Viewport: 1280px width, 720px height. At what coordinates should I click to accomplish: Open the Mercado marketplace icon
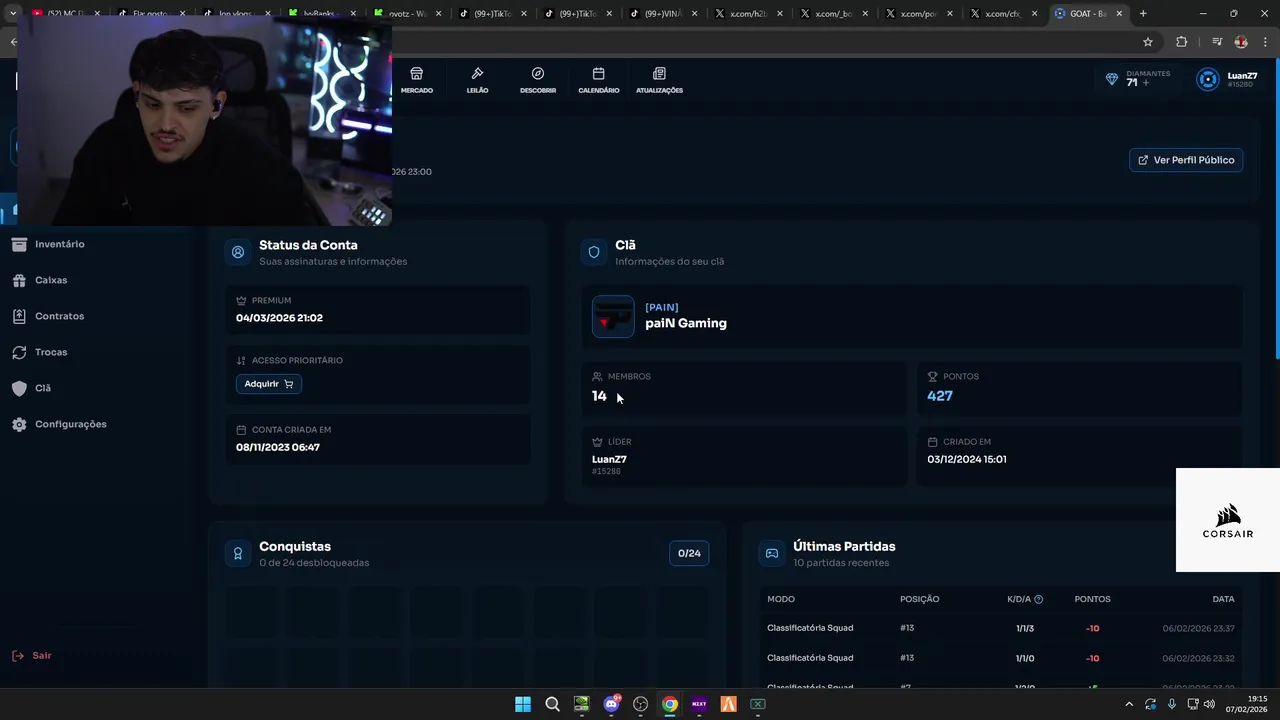[x=417, y=74]
